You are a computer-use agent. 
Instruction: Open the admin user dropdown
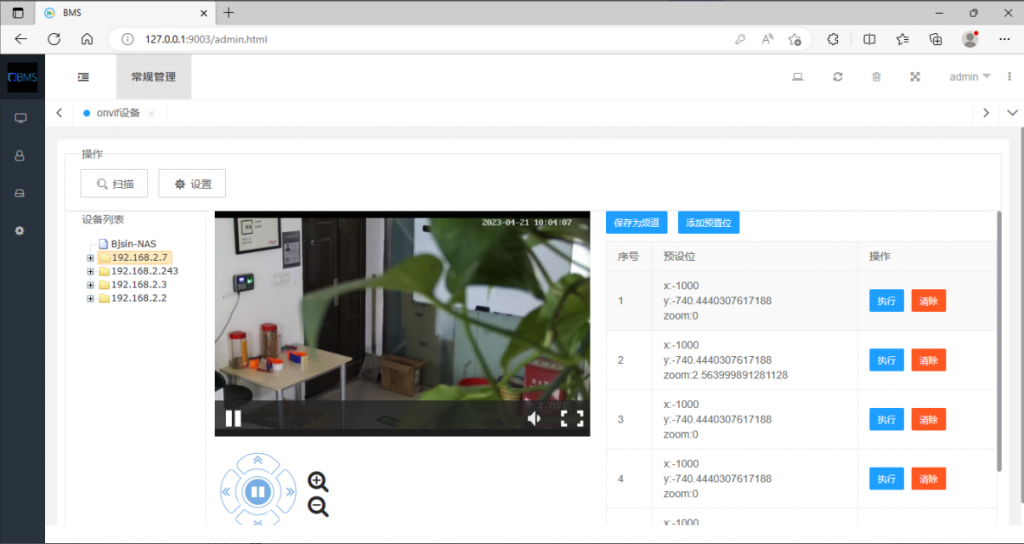pos(970,77)
